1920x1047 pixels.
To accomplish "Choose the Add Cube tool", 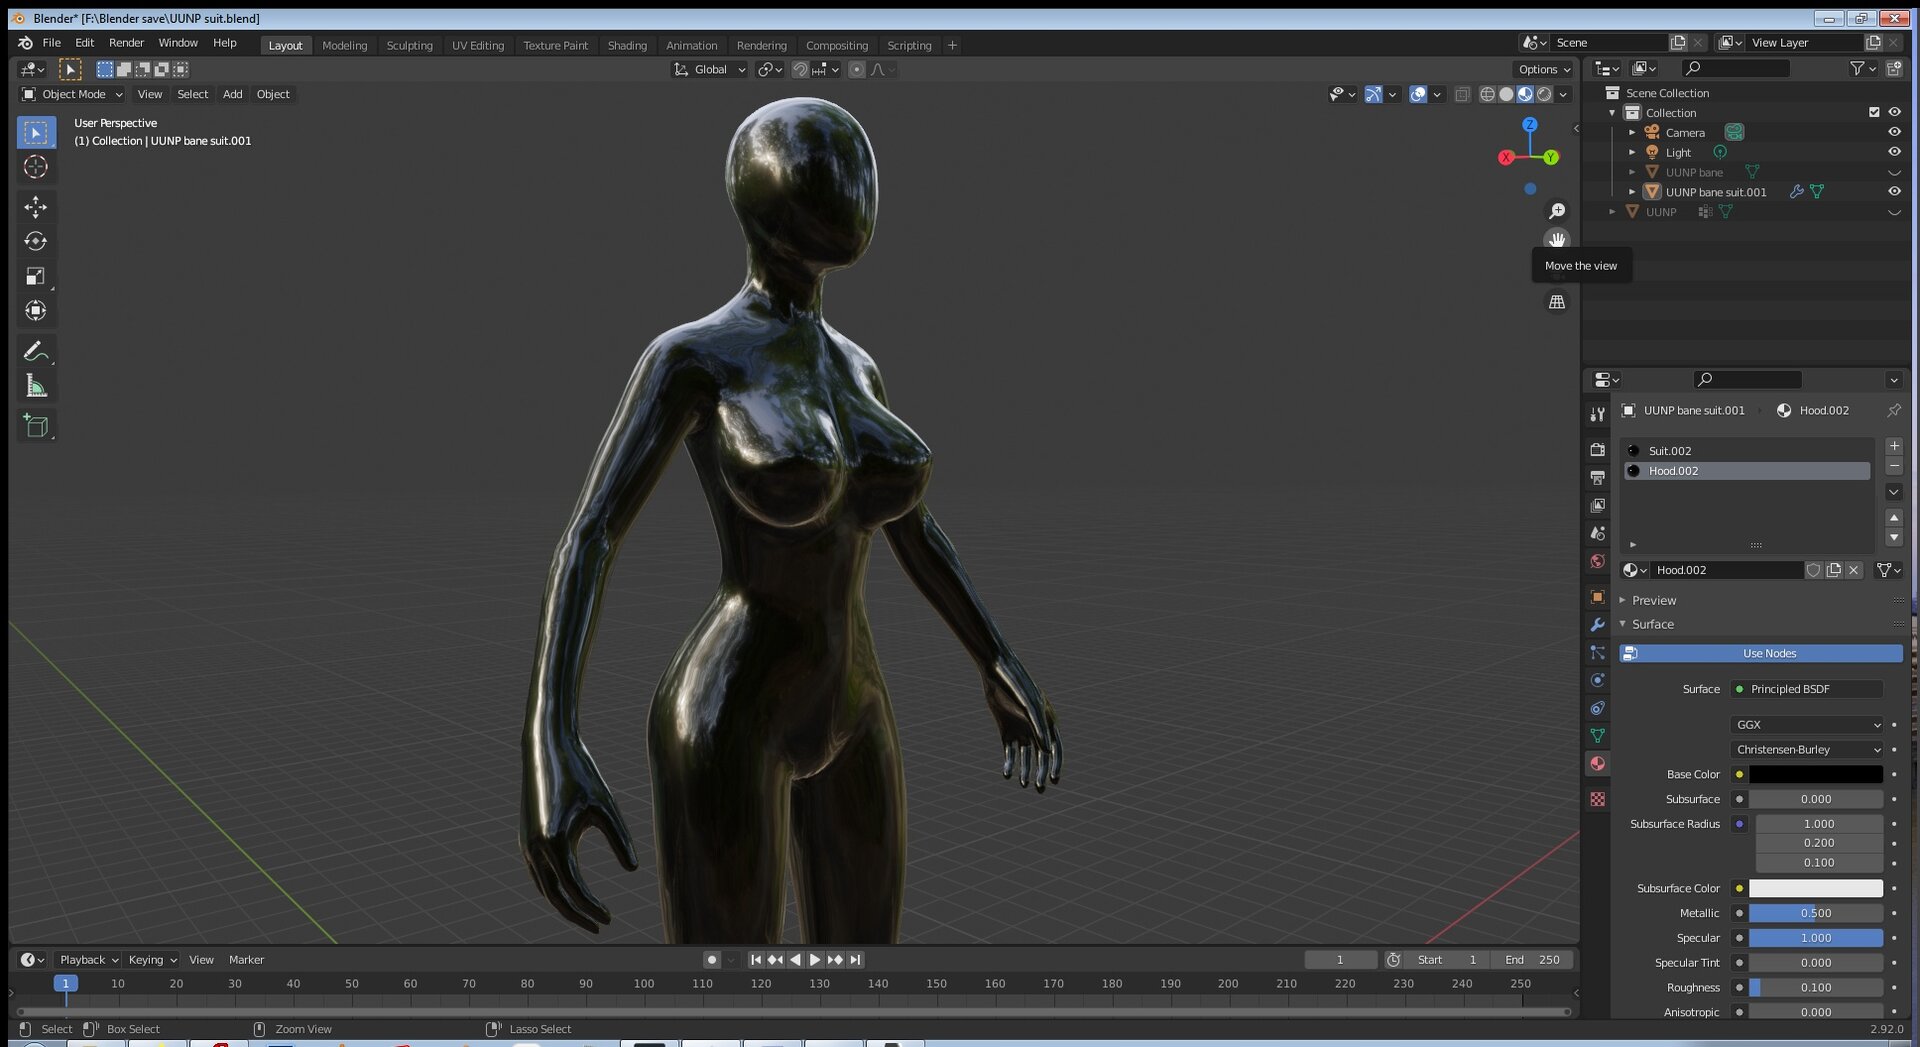I will click(x=36, y=426).
